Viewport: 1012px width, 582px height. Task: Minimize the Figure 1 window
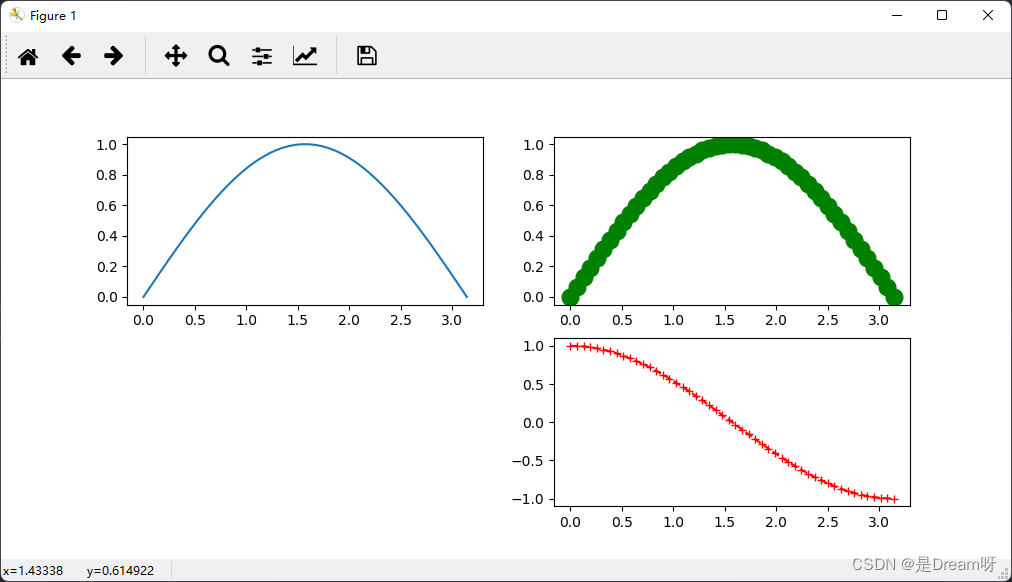point(897,15)
